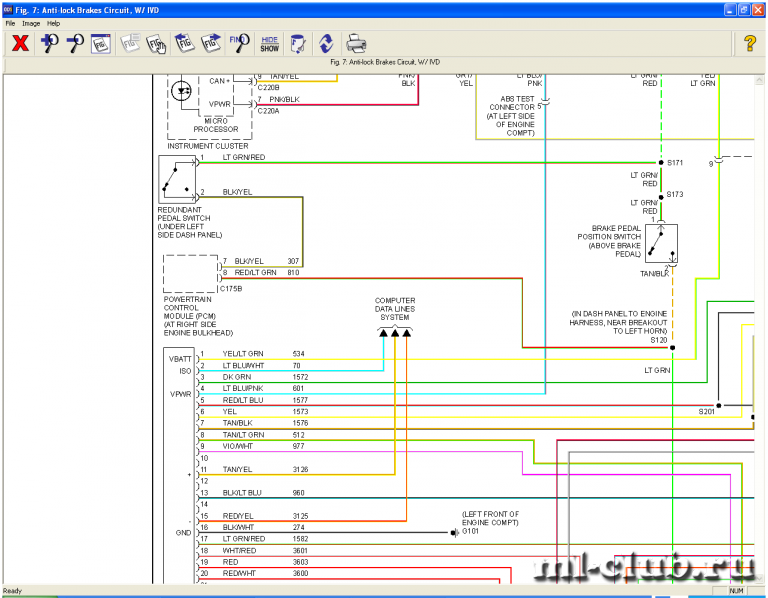The image size is (768, 598).
Task: Restore down the window
Action: (742, 9)
